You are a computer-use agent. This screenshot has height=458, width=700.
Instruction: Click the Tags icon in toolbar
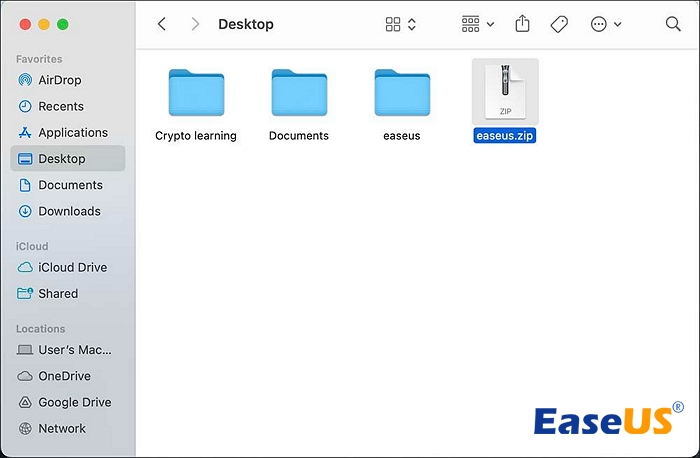[559, 24]
